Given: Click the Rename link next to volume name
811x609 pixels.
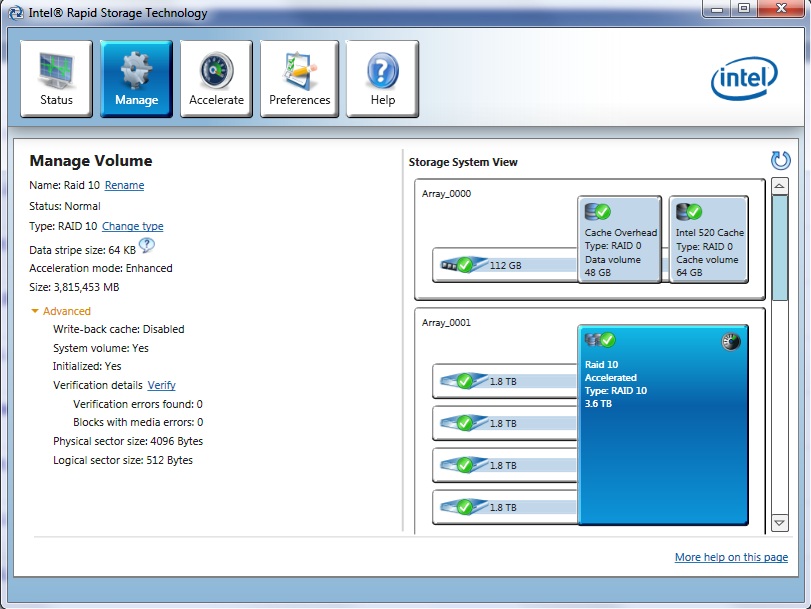Looking at the screenshot, I should tap(124, 185).
